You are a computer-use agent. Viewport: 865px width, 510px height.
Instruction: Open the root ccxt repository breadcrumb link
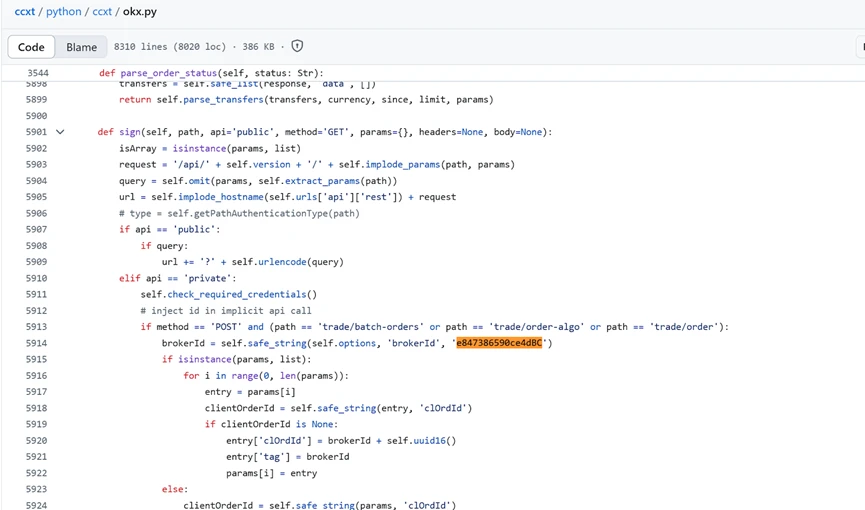[25, 12]
